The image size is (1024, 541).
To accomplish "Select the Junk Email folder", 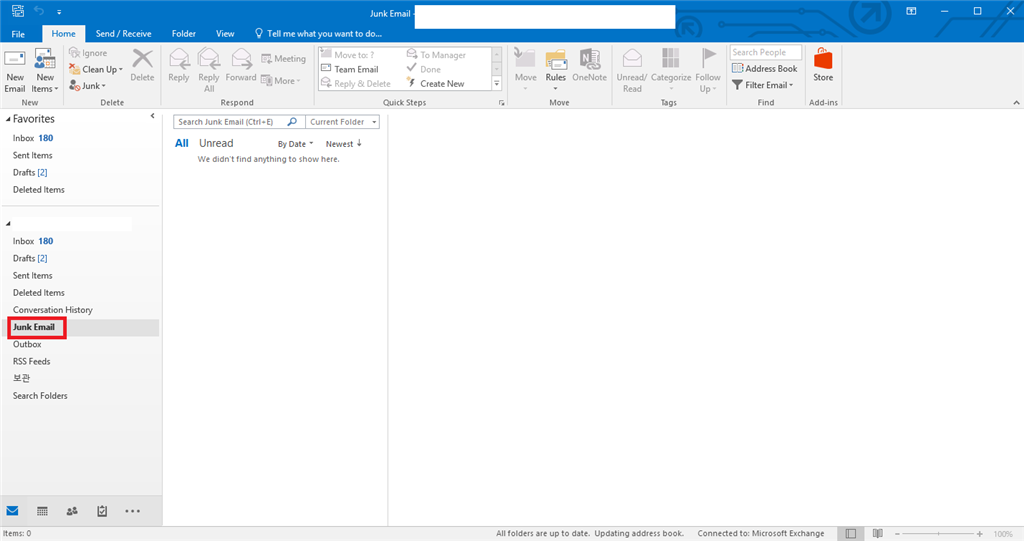I will pyautogui.click(x=34, y=327).
